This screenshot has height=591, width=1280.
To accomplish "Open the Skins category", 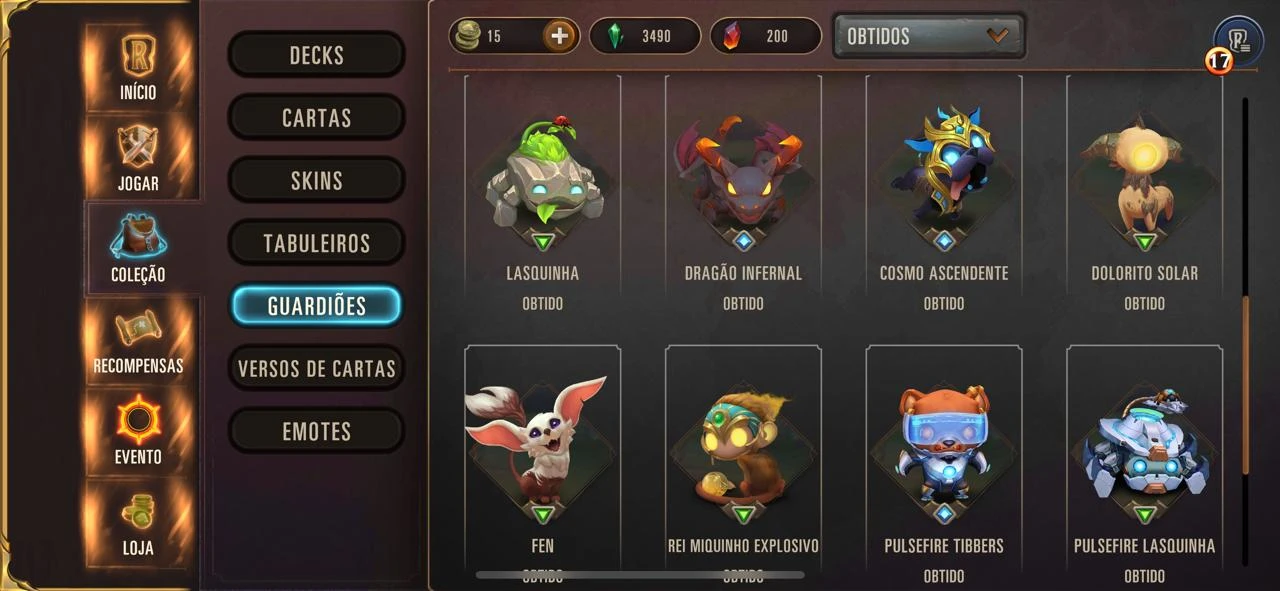I will 317,181.
